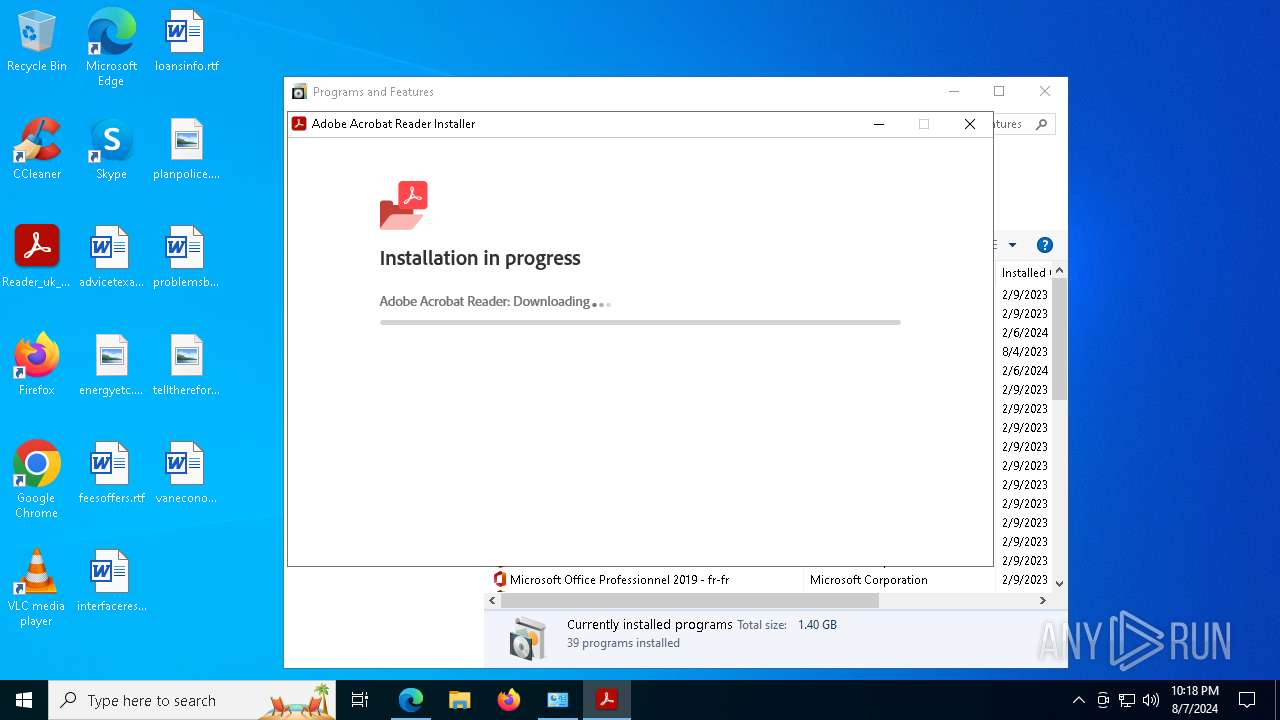Switch to Programs and Features taskbar button
This screenshot has height=720, width=1280.
(557, 700)
